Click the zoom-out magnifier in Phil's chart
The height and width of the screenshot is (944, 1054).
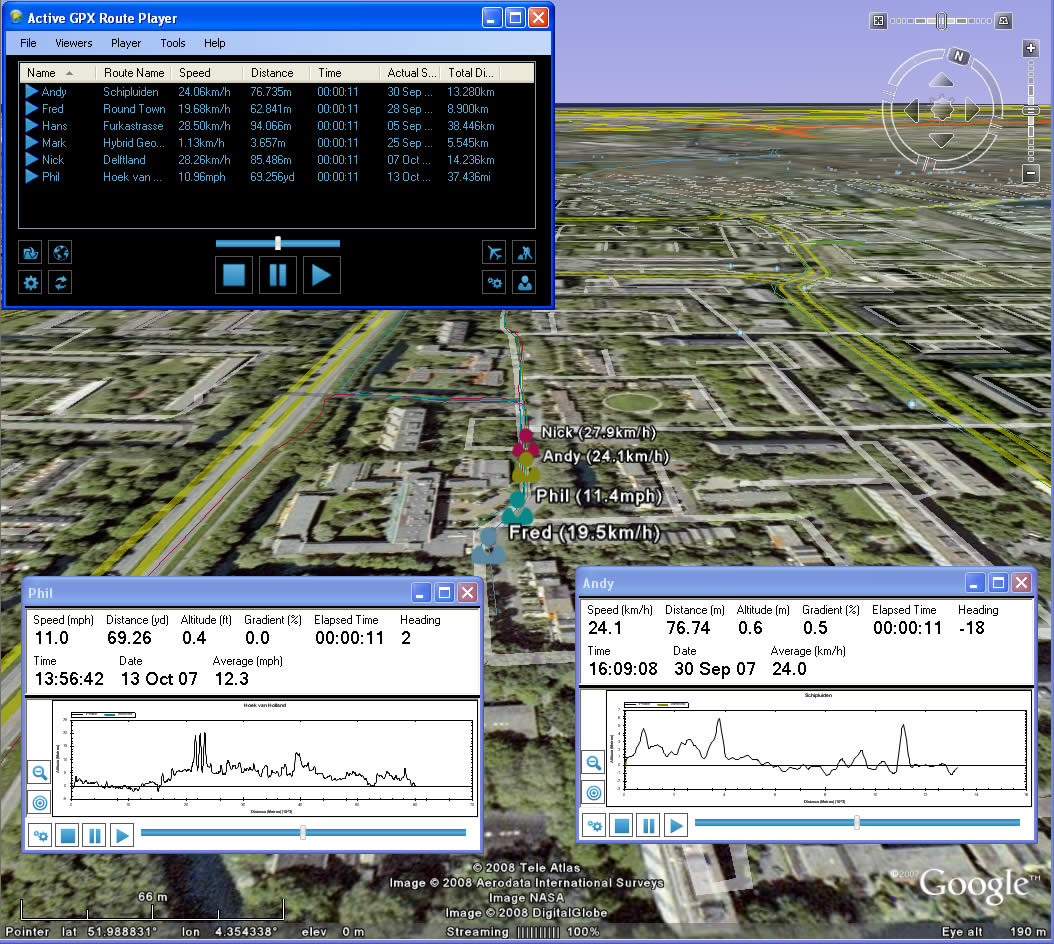click(39, 772)
